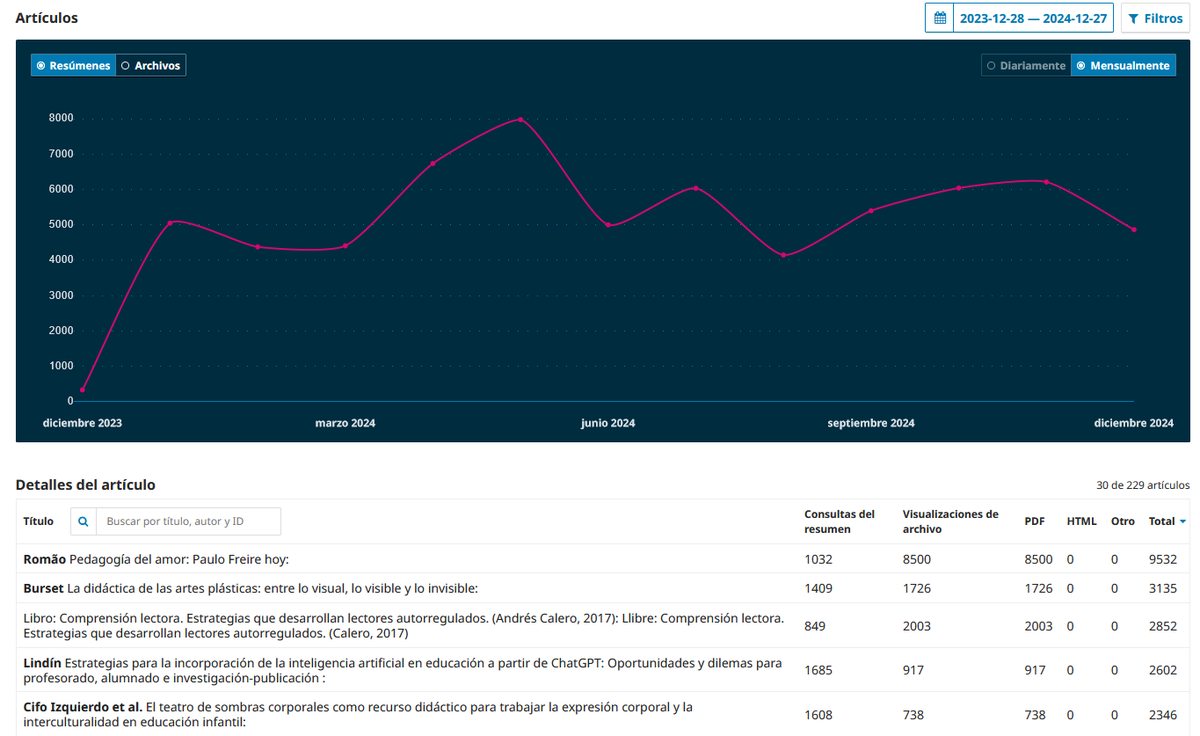Click the chart peak data point near 8000
This screenshot has height=736, width=1200.
pyautogui.click(x=520, y=119)
